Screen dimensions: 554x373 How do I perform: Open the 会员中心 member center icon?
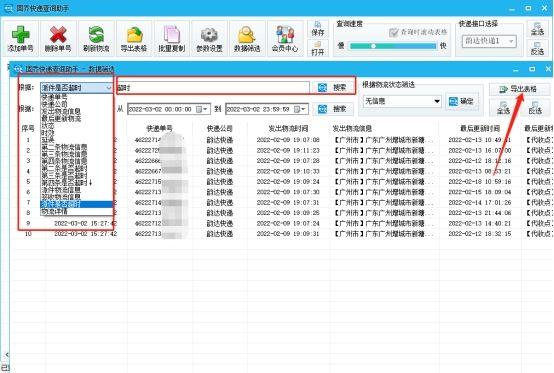tap(285, 38)
